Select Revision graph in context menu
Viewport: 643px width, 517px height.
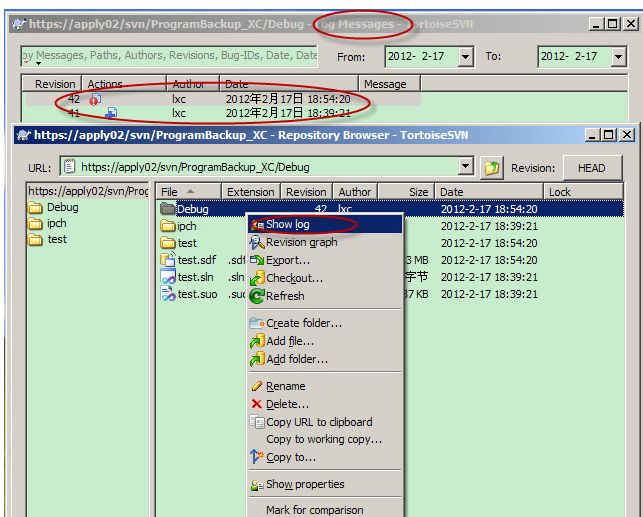(x=300, y=242)
